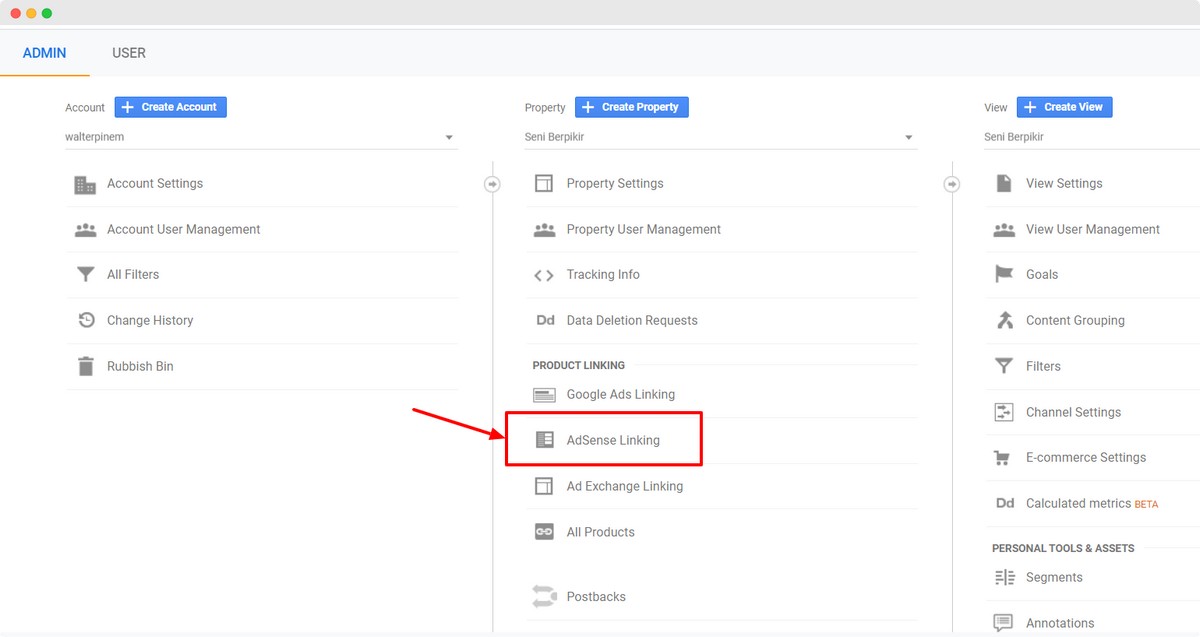Click the E-commerce Settings cart icon
Screen dimensions: 1200x637
coord(1002,458)
